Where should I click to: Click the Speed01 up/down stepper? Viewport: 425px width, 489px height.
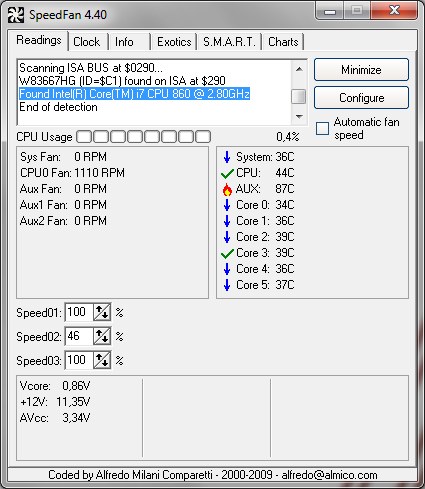tap(102, 312)
